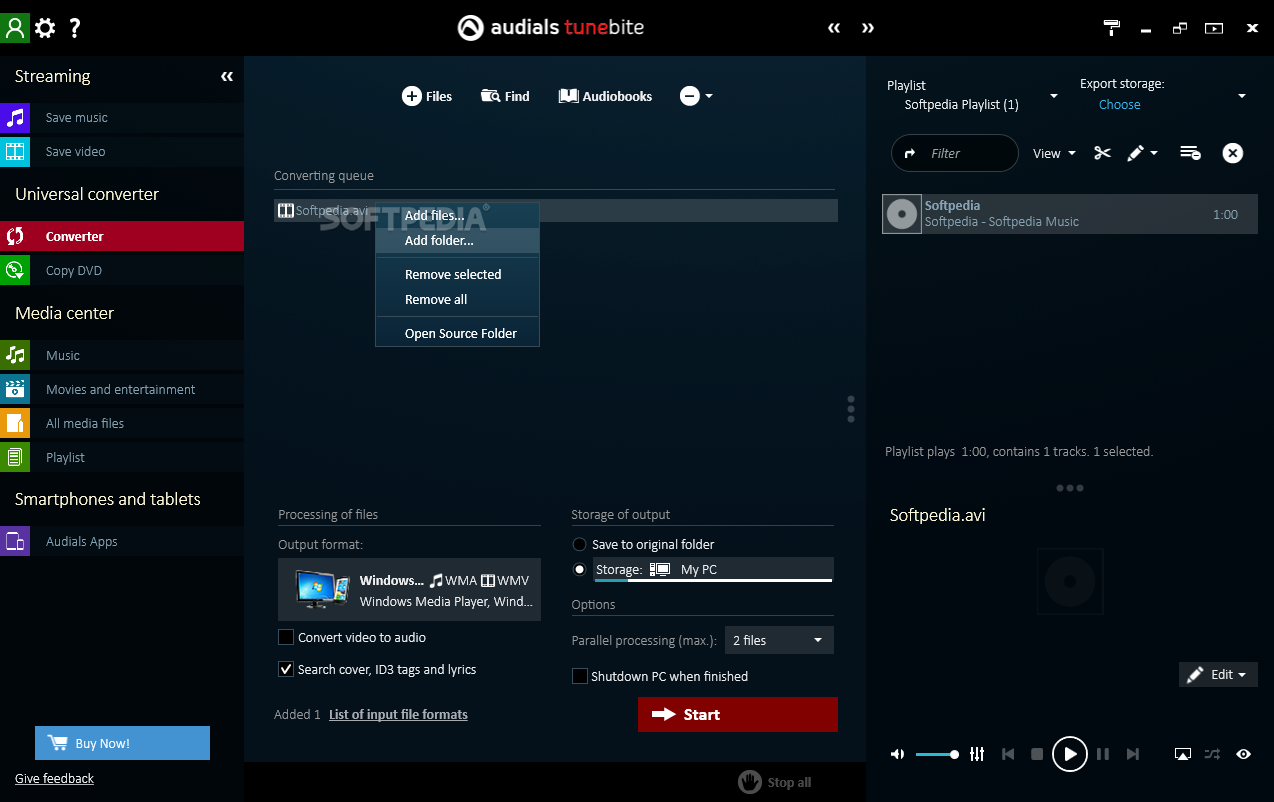Click the three vertical dots panel handle

click(x=851, y=409)
